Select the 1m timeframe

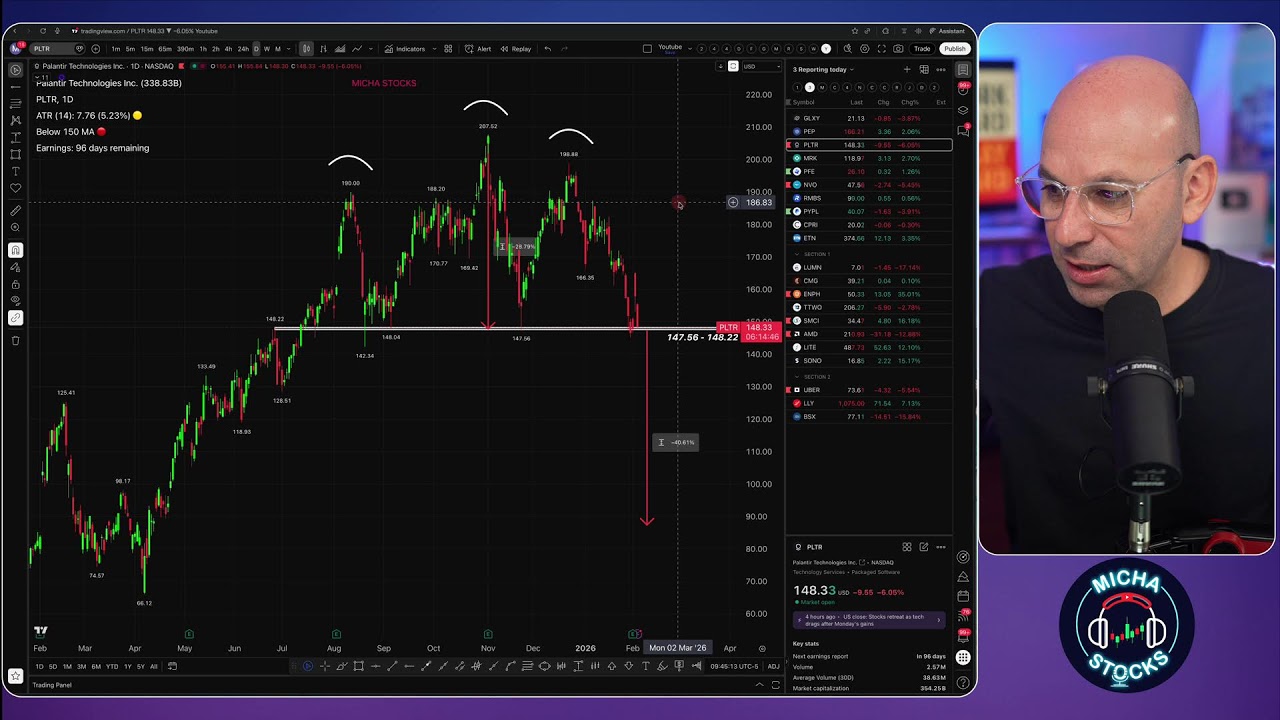tap(116, 49)
